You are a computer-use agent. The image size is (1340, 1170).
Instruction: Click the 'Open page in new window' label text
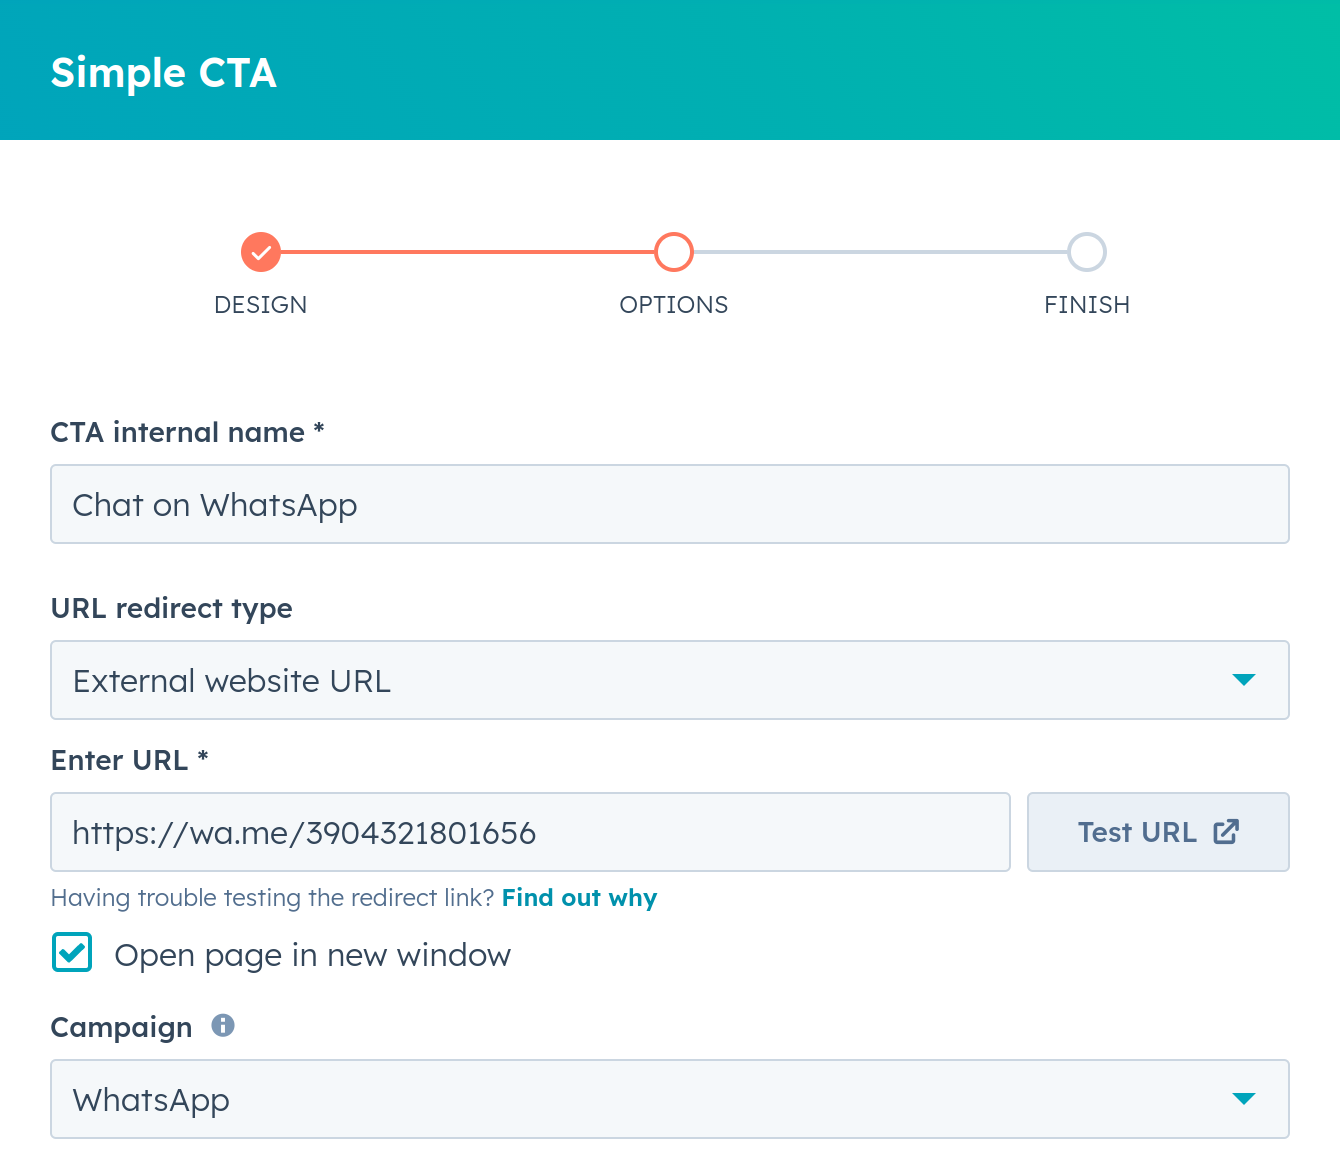point(312,956)
